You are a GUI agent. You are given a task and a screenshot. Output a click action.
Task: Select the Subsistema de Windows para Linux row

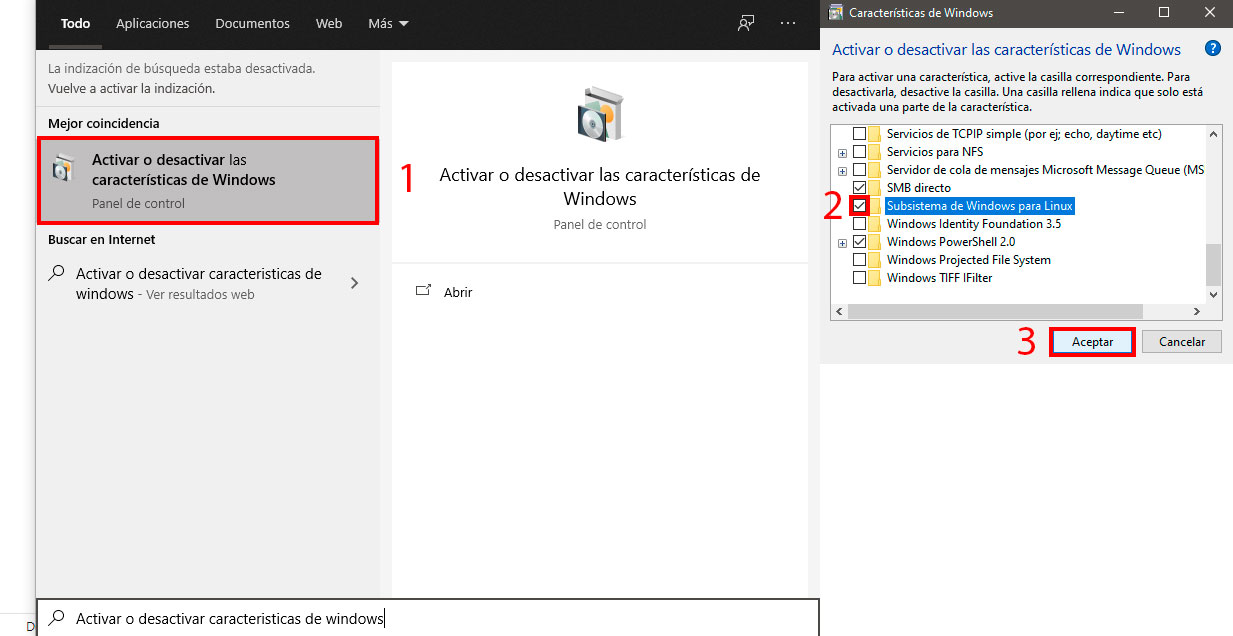(980, 206)
